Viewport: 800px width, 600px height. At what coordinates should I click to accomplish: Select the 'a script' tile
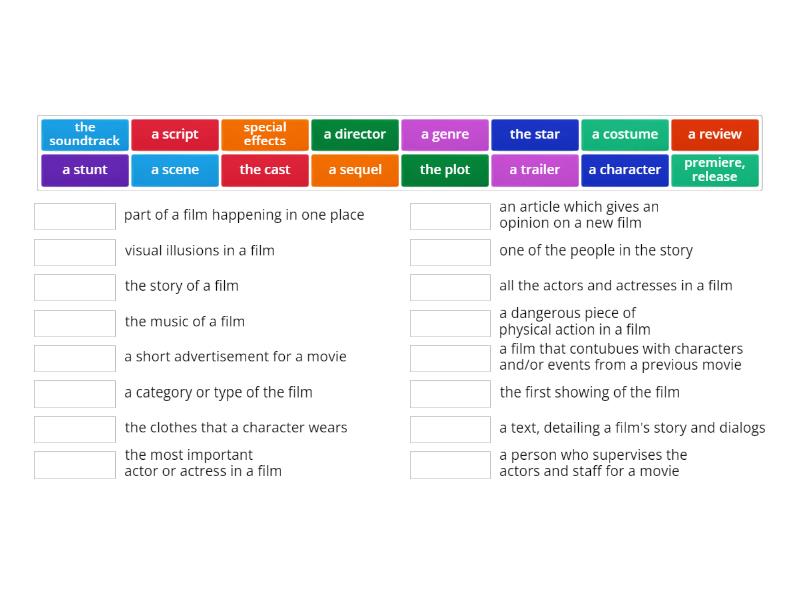(174, 134)
